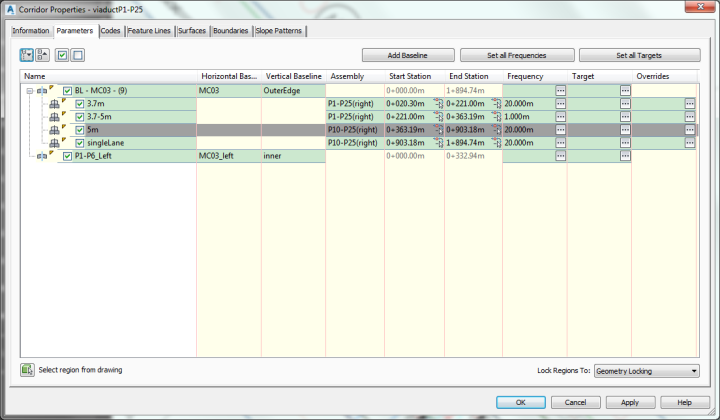Toggle the 3.7-5m region checkbox
The width and height of the screenshot is (720, 420).
80,117
